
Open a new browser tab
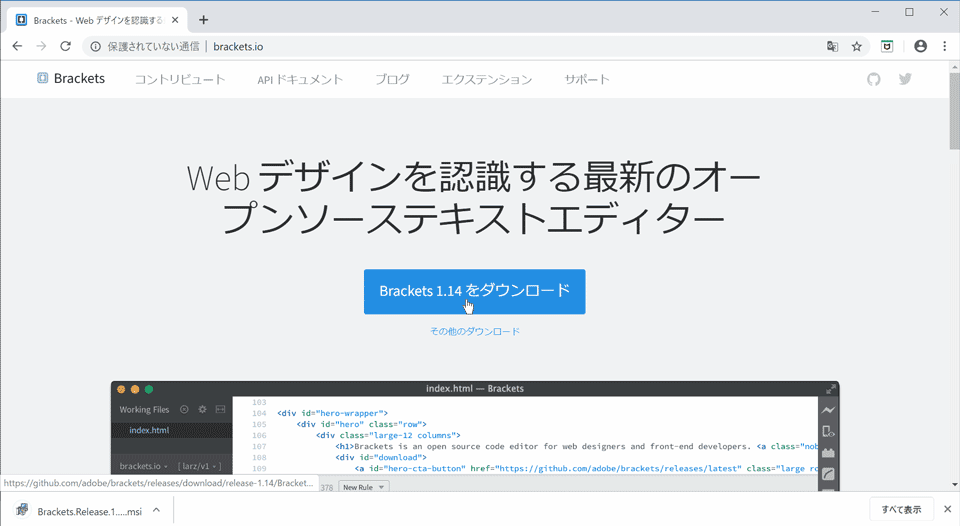[203, 20]
